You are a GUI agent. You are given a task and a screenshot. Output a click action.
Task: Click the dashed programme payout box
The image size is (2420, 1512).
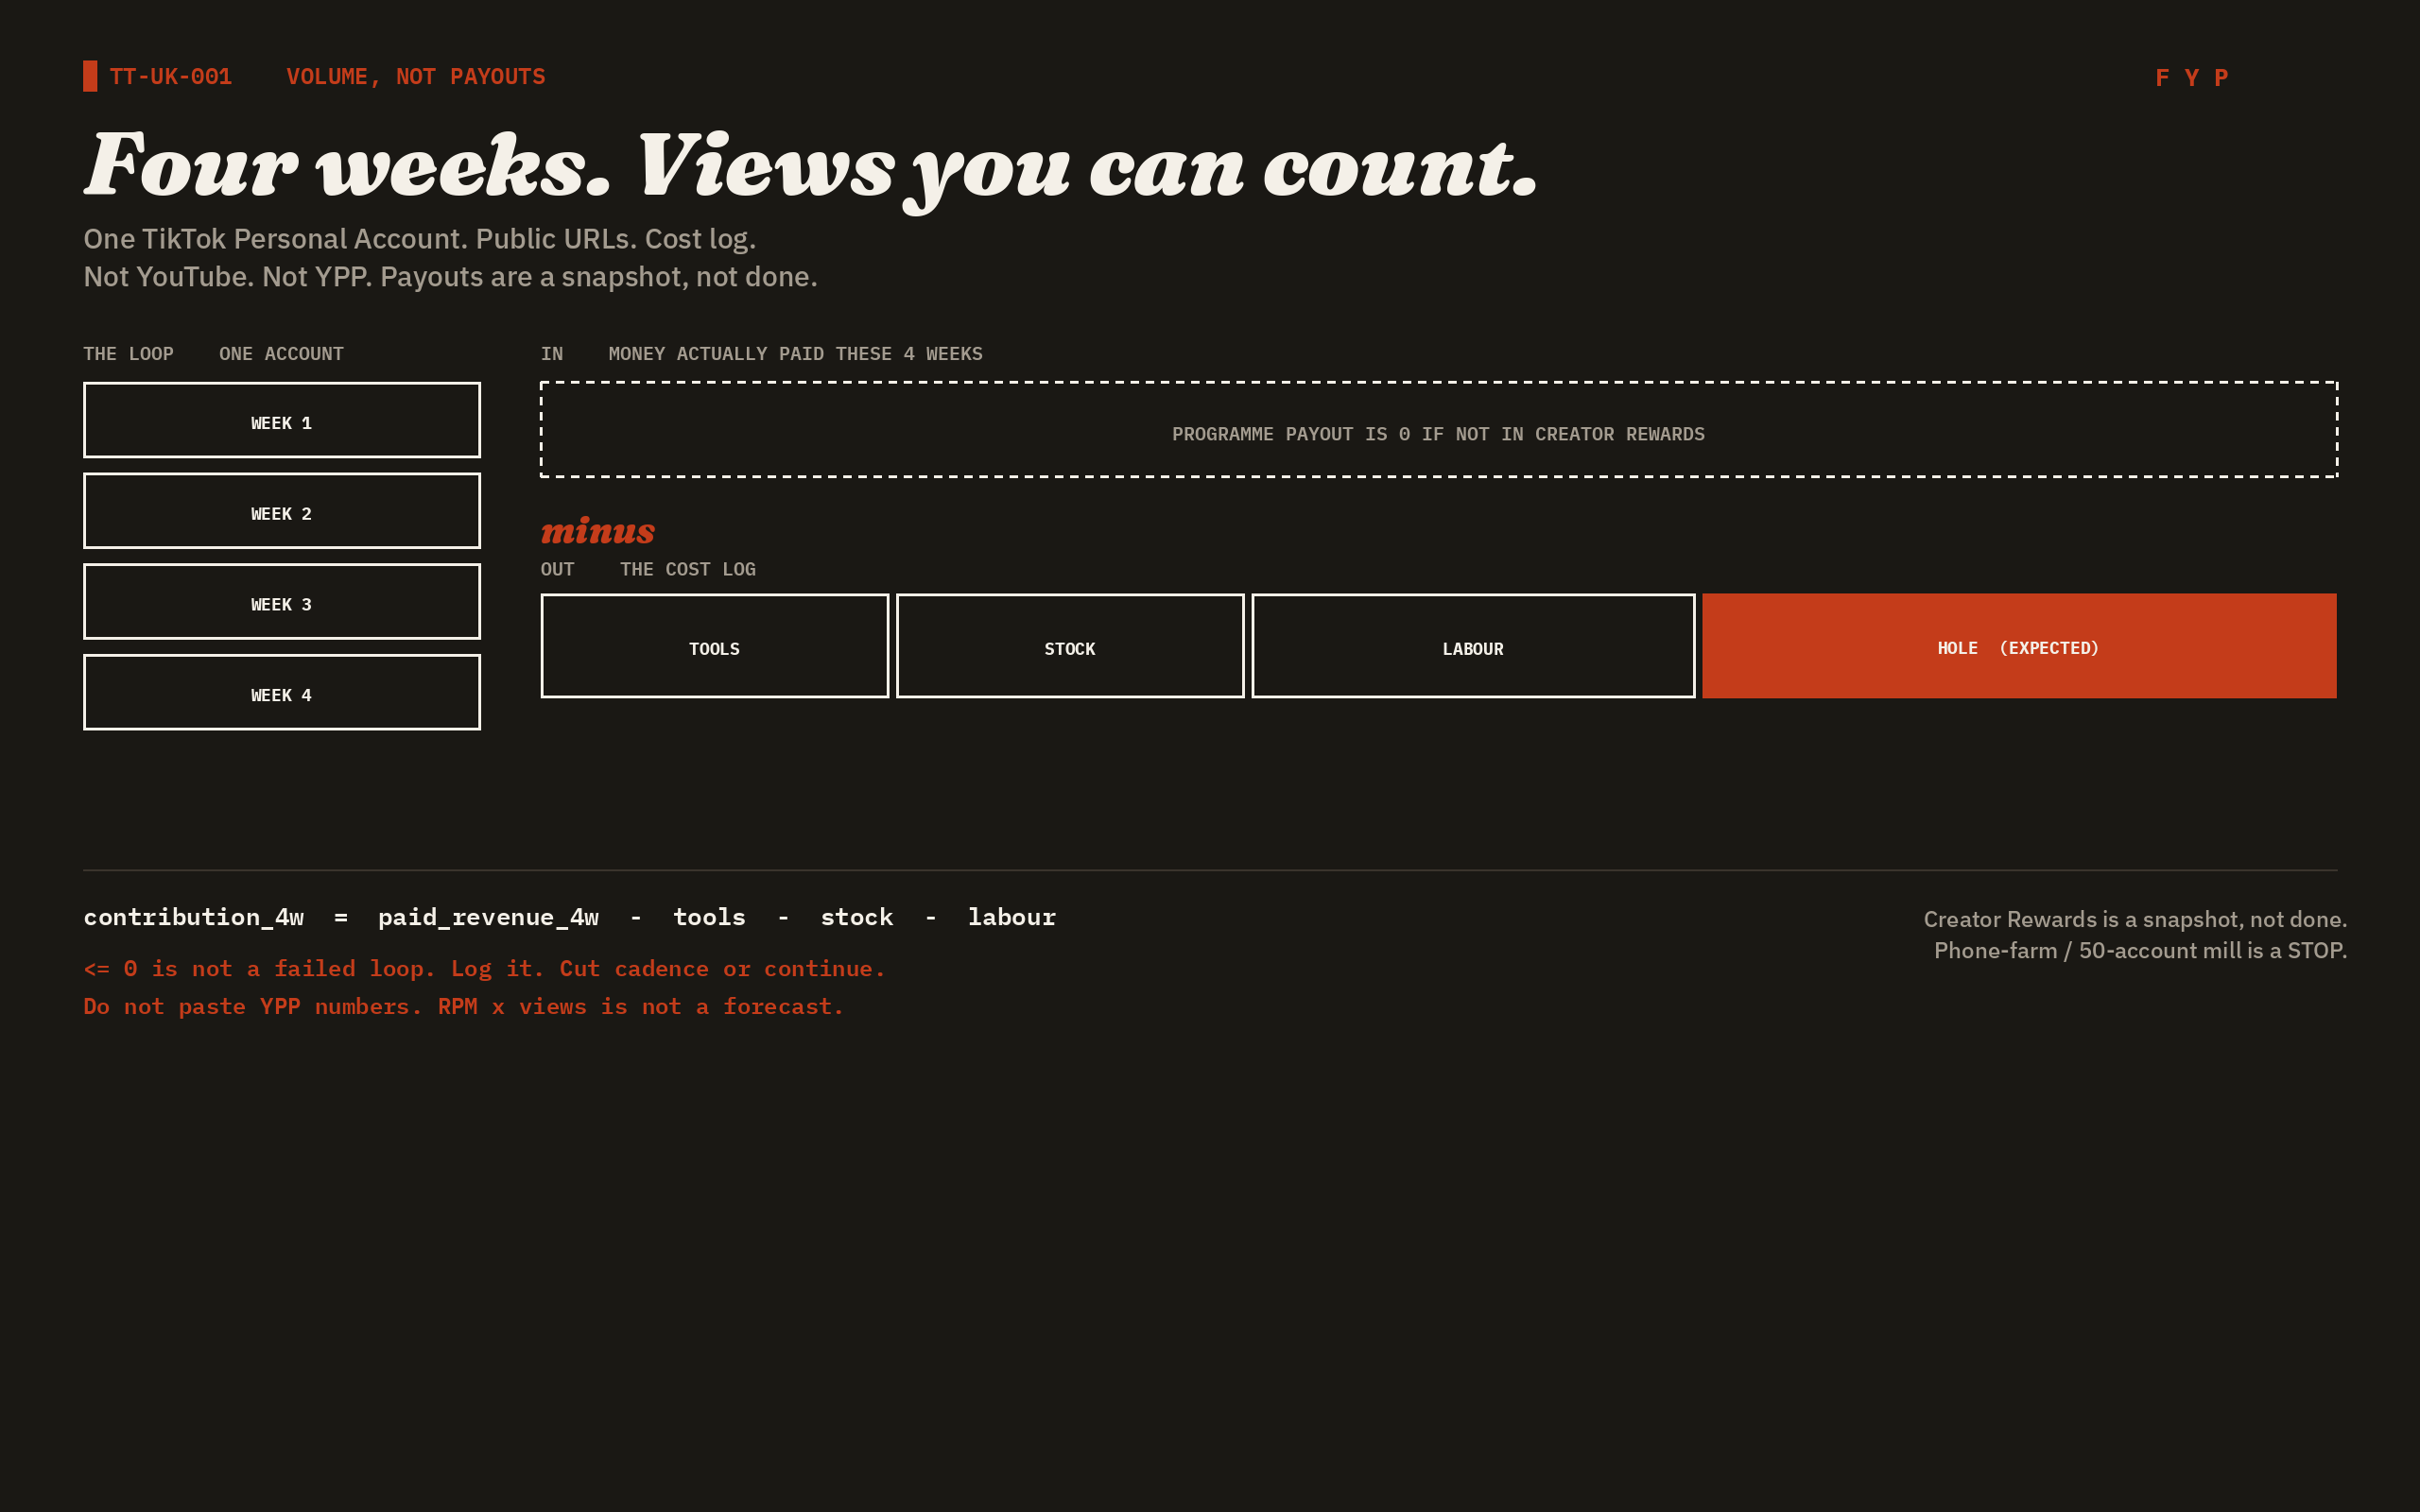click(x=1438, y=430)
